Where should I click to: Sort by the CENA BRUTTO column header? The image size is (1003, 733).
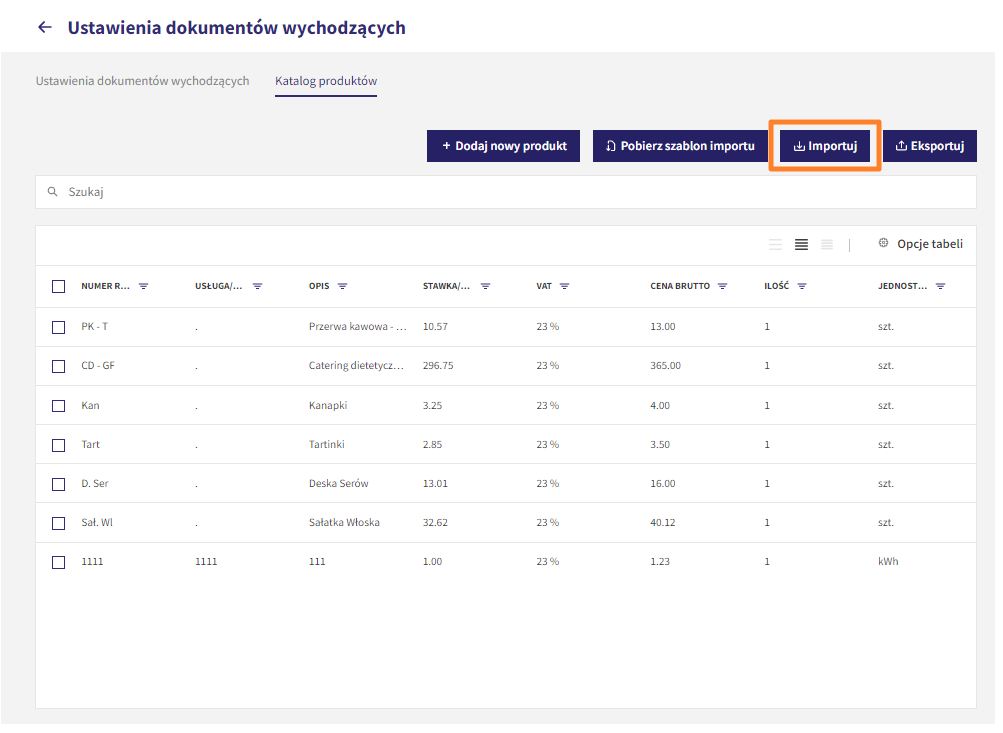[680, 287]
